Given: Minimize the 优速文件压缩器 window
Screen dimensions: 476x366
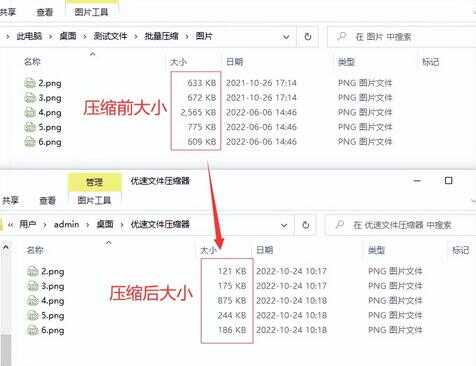Looking at the screenshot, I should (x=417, y=181).
